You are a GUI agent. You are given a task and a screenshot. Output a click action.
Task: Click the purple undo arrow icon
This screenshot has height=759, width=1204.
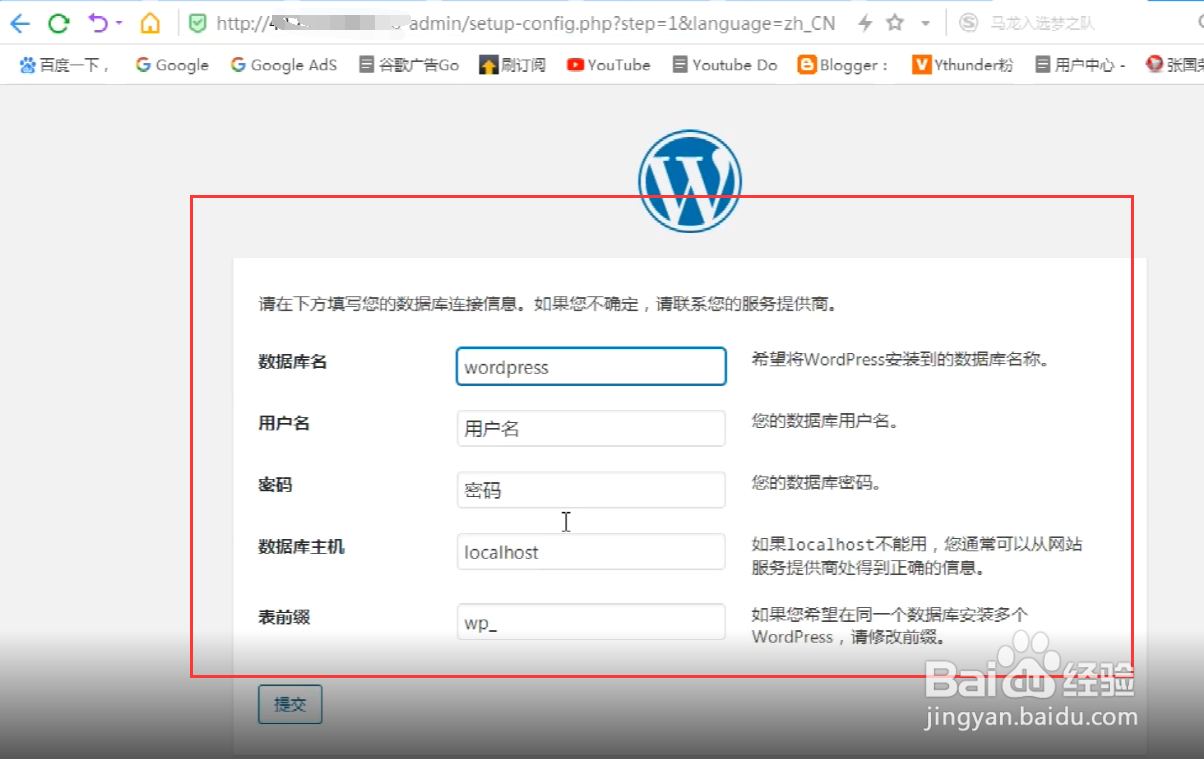tap(97, 22)
